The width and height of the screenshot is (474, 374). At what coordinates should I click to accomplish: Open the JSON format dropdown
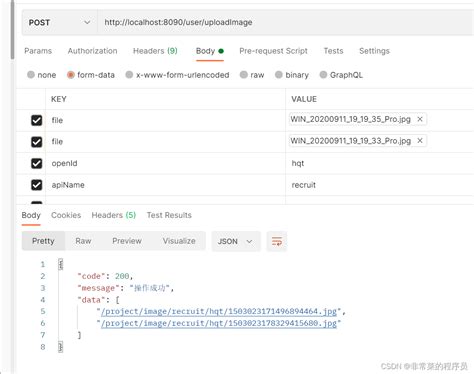pyautogui.click(x=236, y=241)
